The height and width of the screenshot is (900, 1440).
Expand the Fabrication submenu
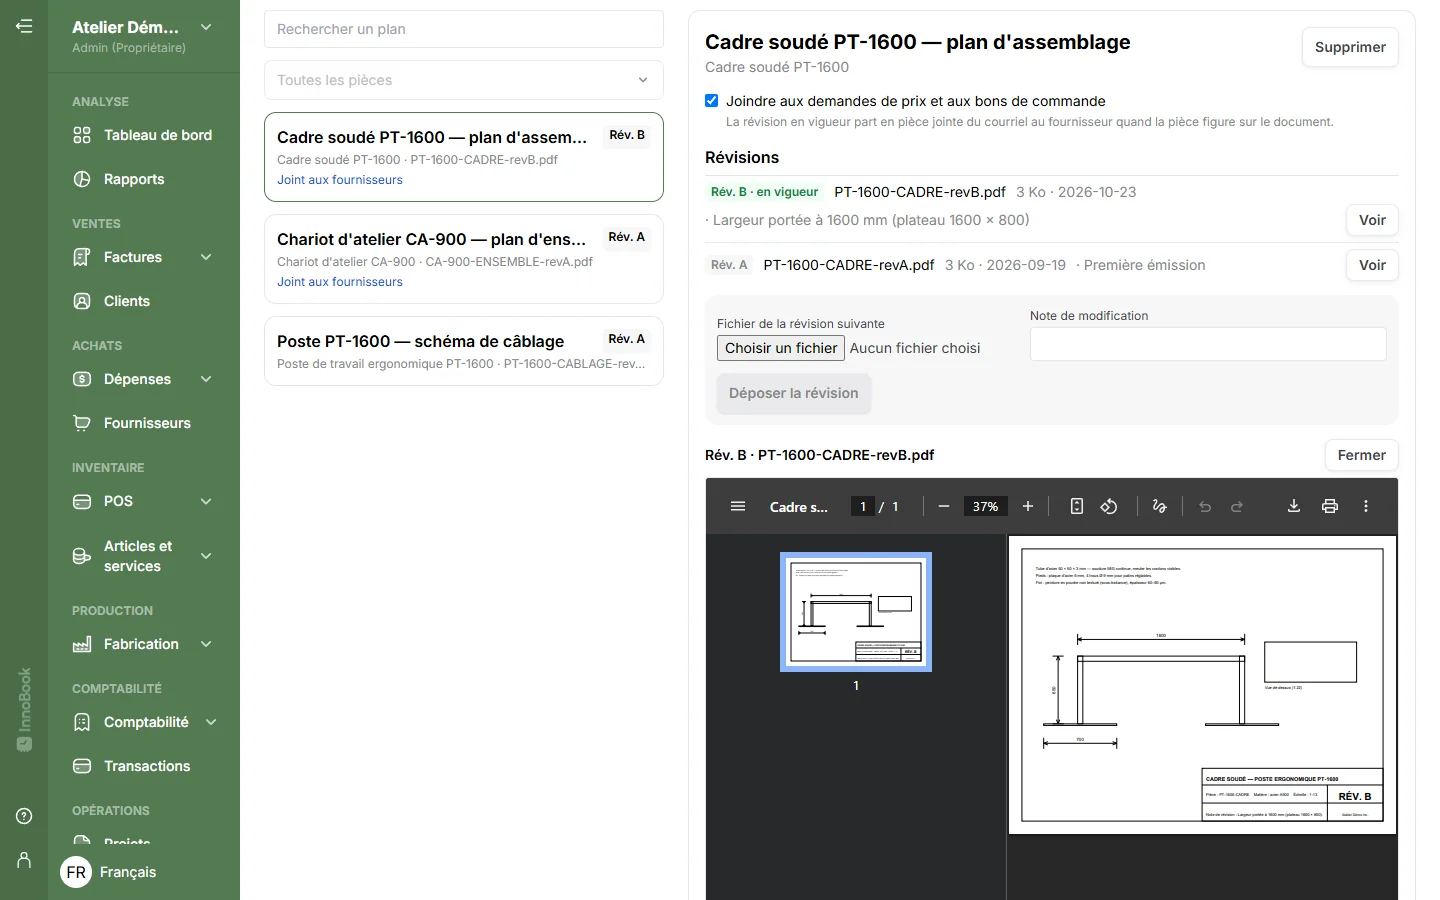(206, 644)
